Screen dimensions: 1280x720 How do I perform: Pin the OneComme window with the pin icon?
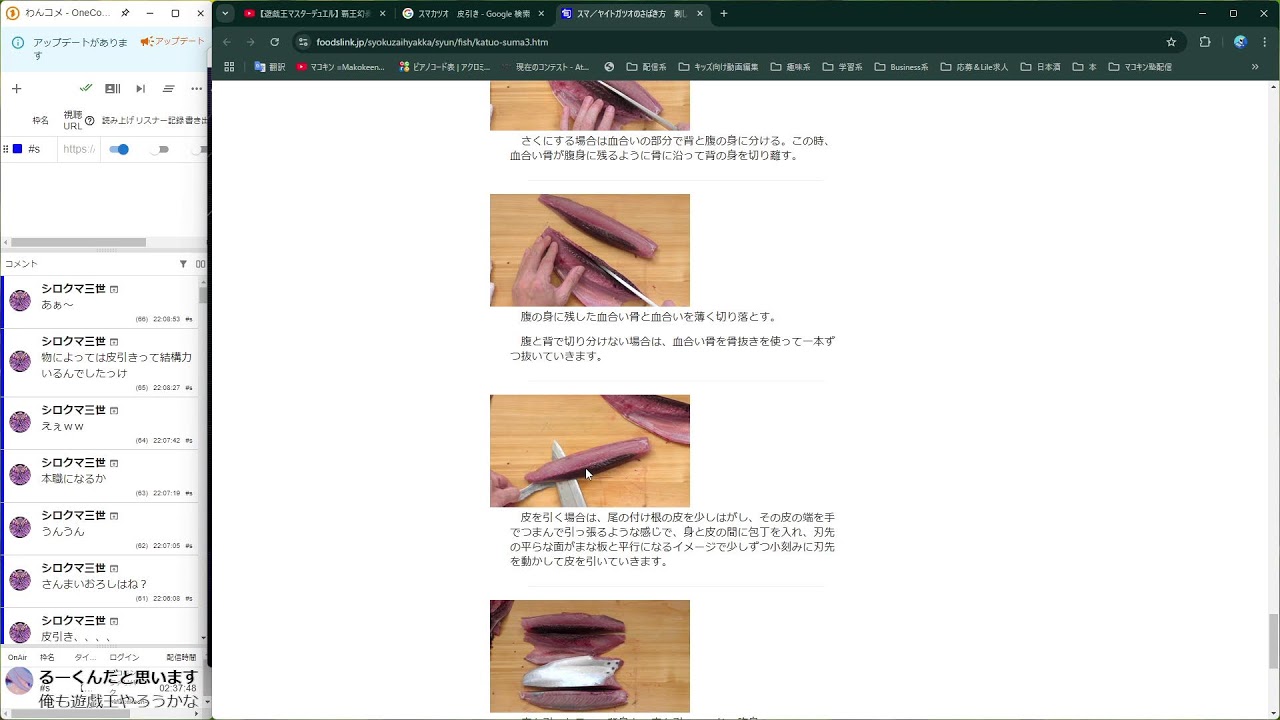point(125,13)
